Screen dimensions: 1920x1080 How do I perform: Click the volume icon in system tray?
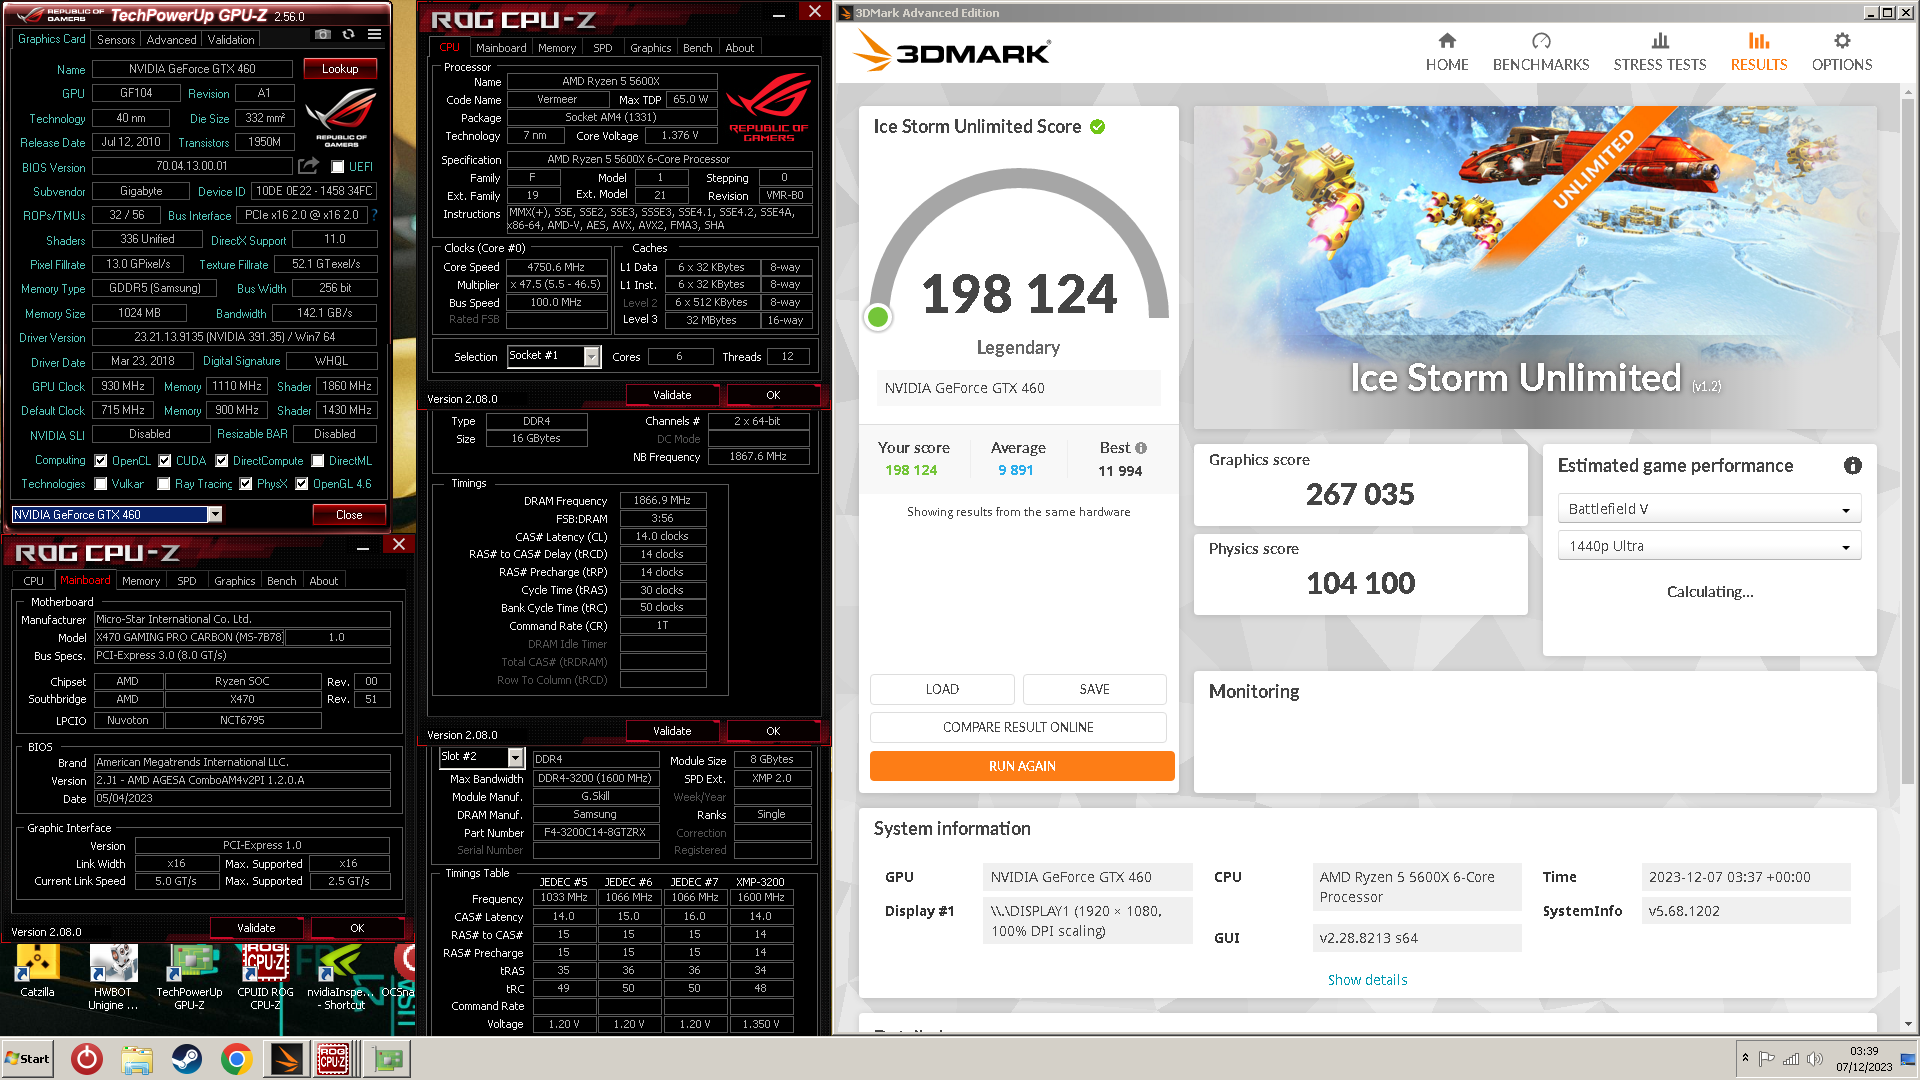coord(1814,1059)
